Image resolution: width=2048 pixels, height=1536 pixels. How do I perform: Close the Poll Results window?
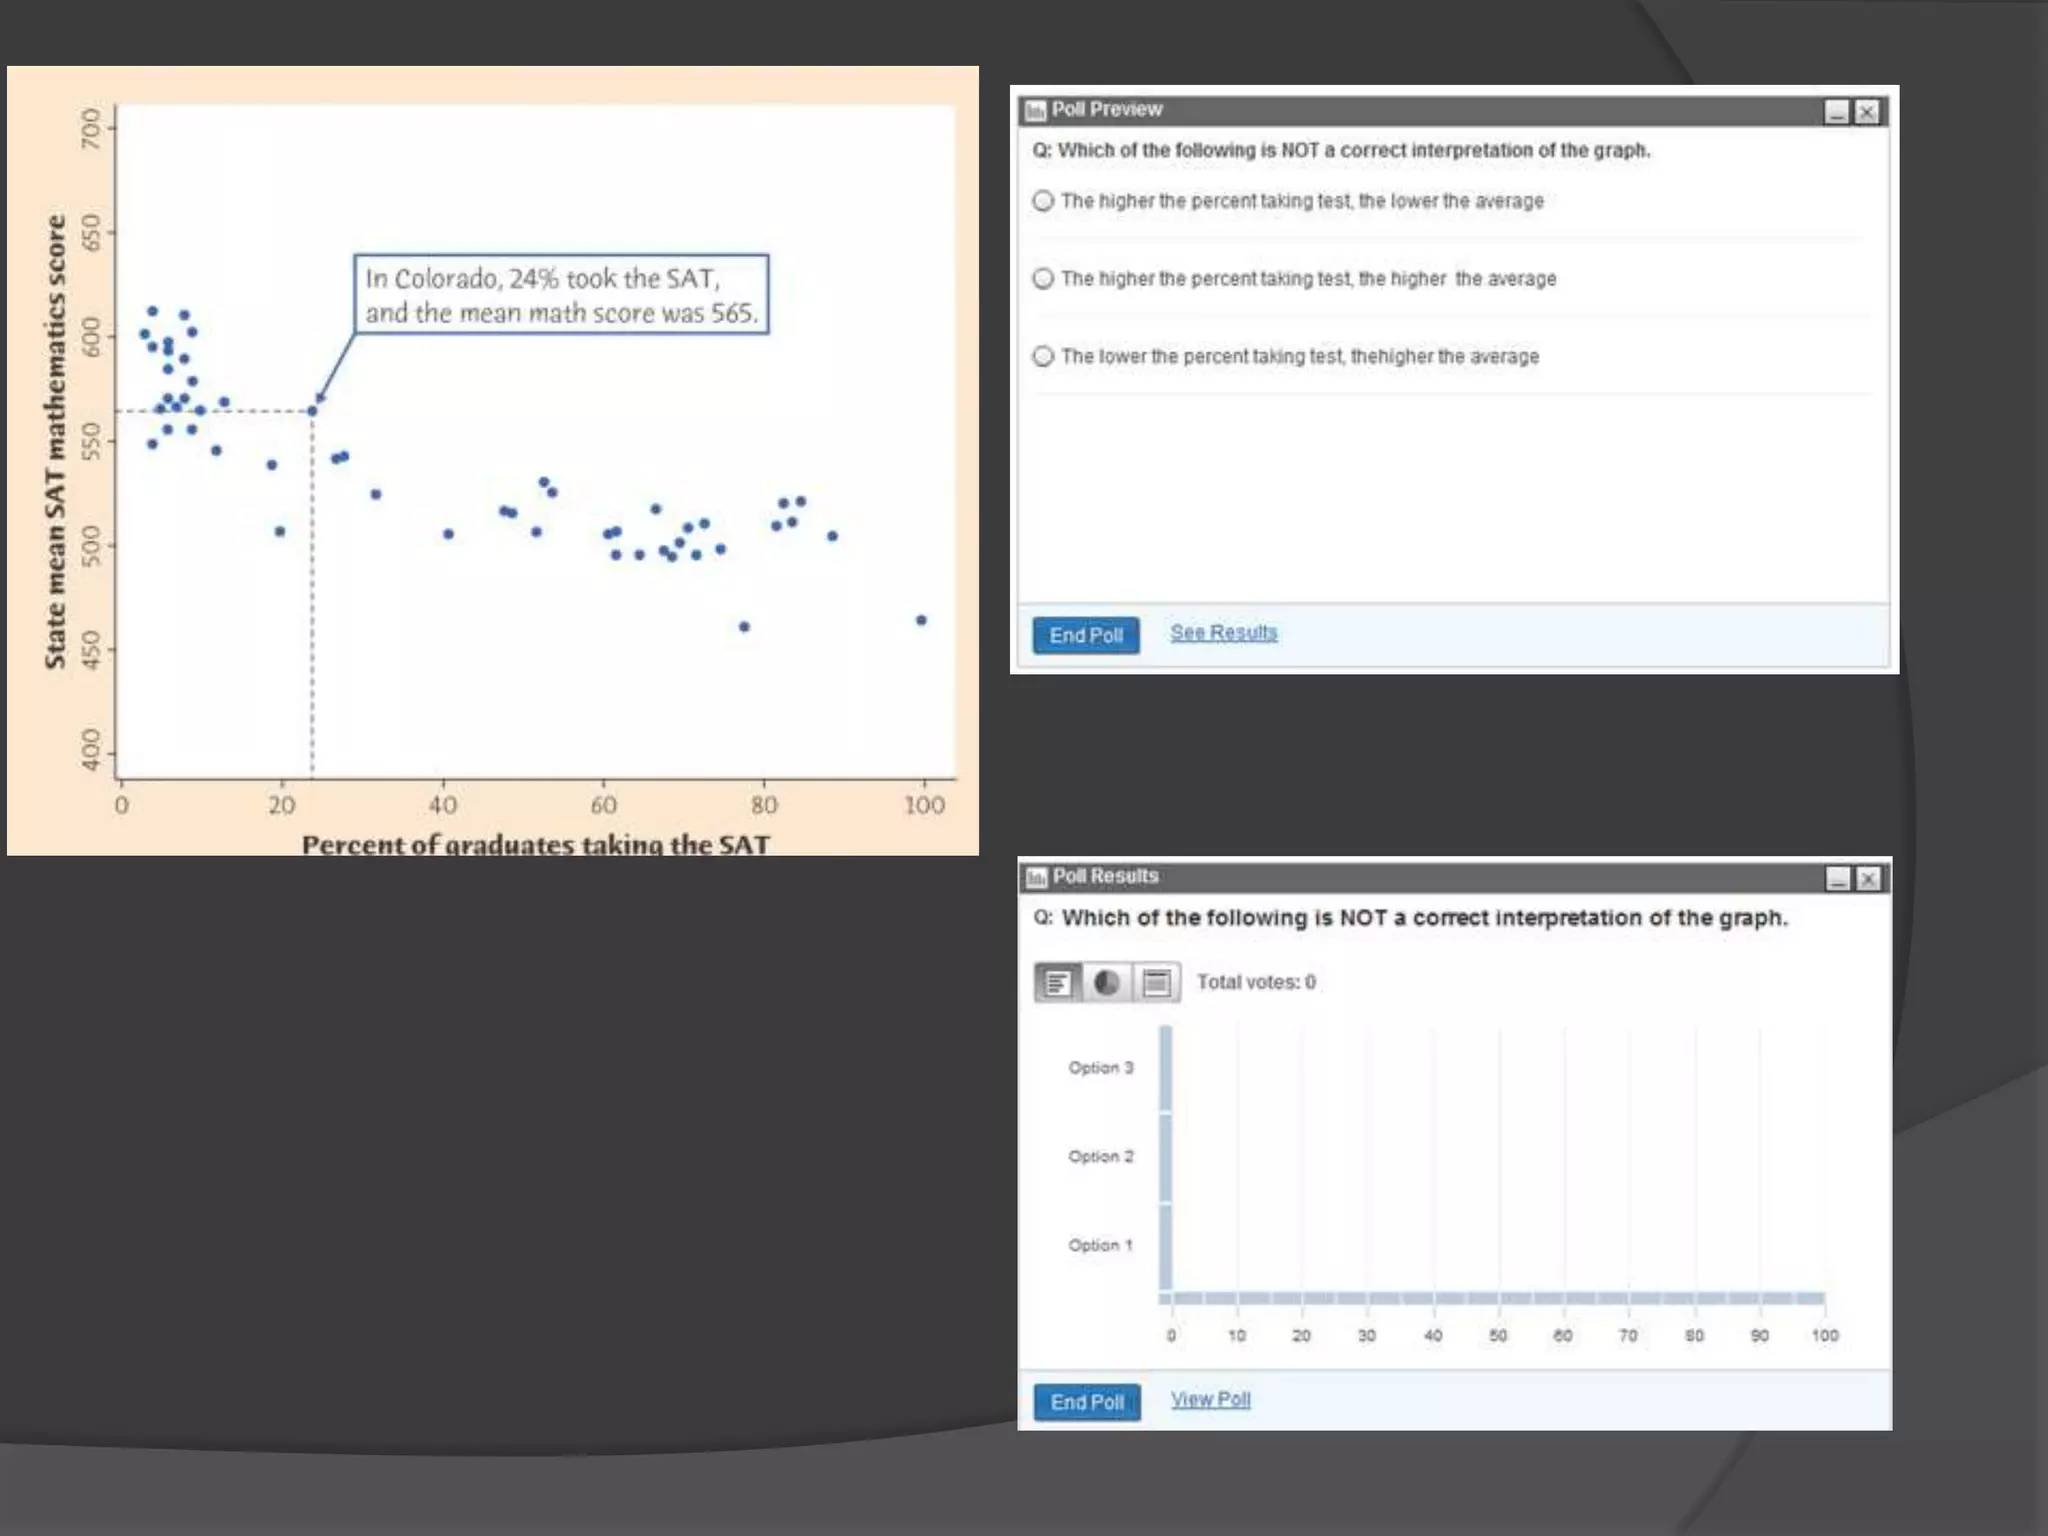tap(1868, 879)
